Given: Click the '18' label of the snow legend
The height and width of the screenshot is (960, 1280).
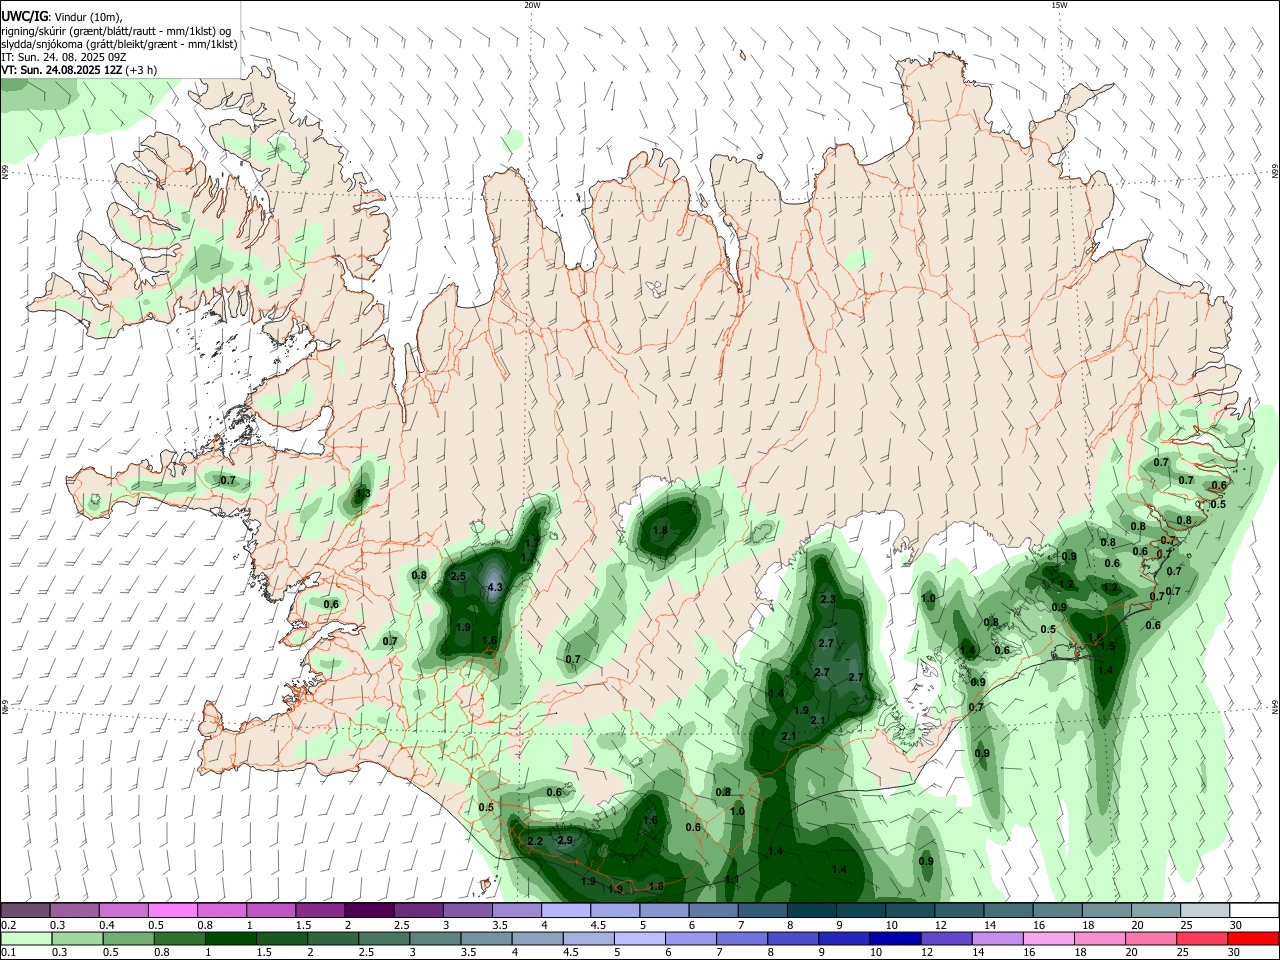Looking at the screenshot, I should 1088,925.
